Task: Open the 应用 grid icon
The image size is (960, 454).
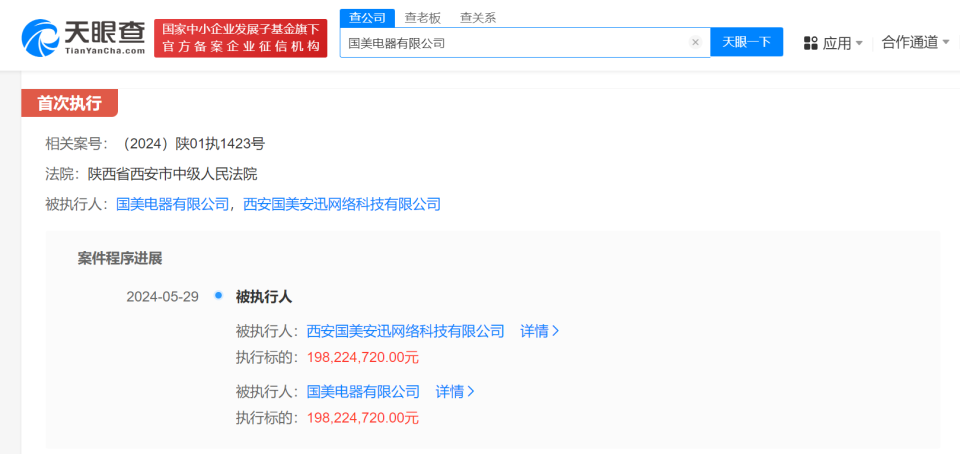Action: pyautogui.click(x=811, y=43)
